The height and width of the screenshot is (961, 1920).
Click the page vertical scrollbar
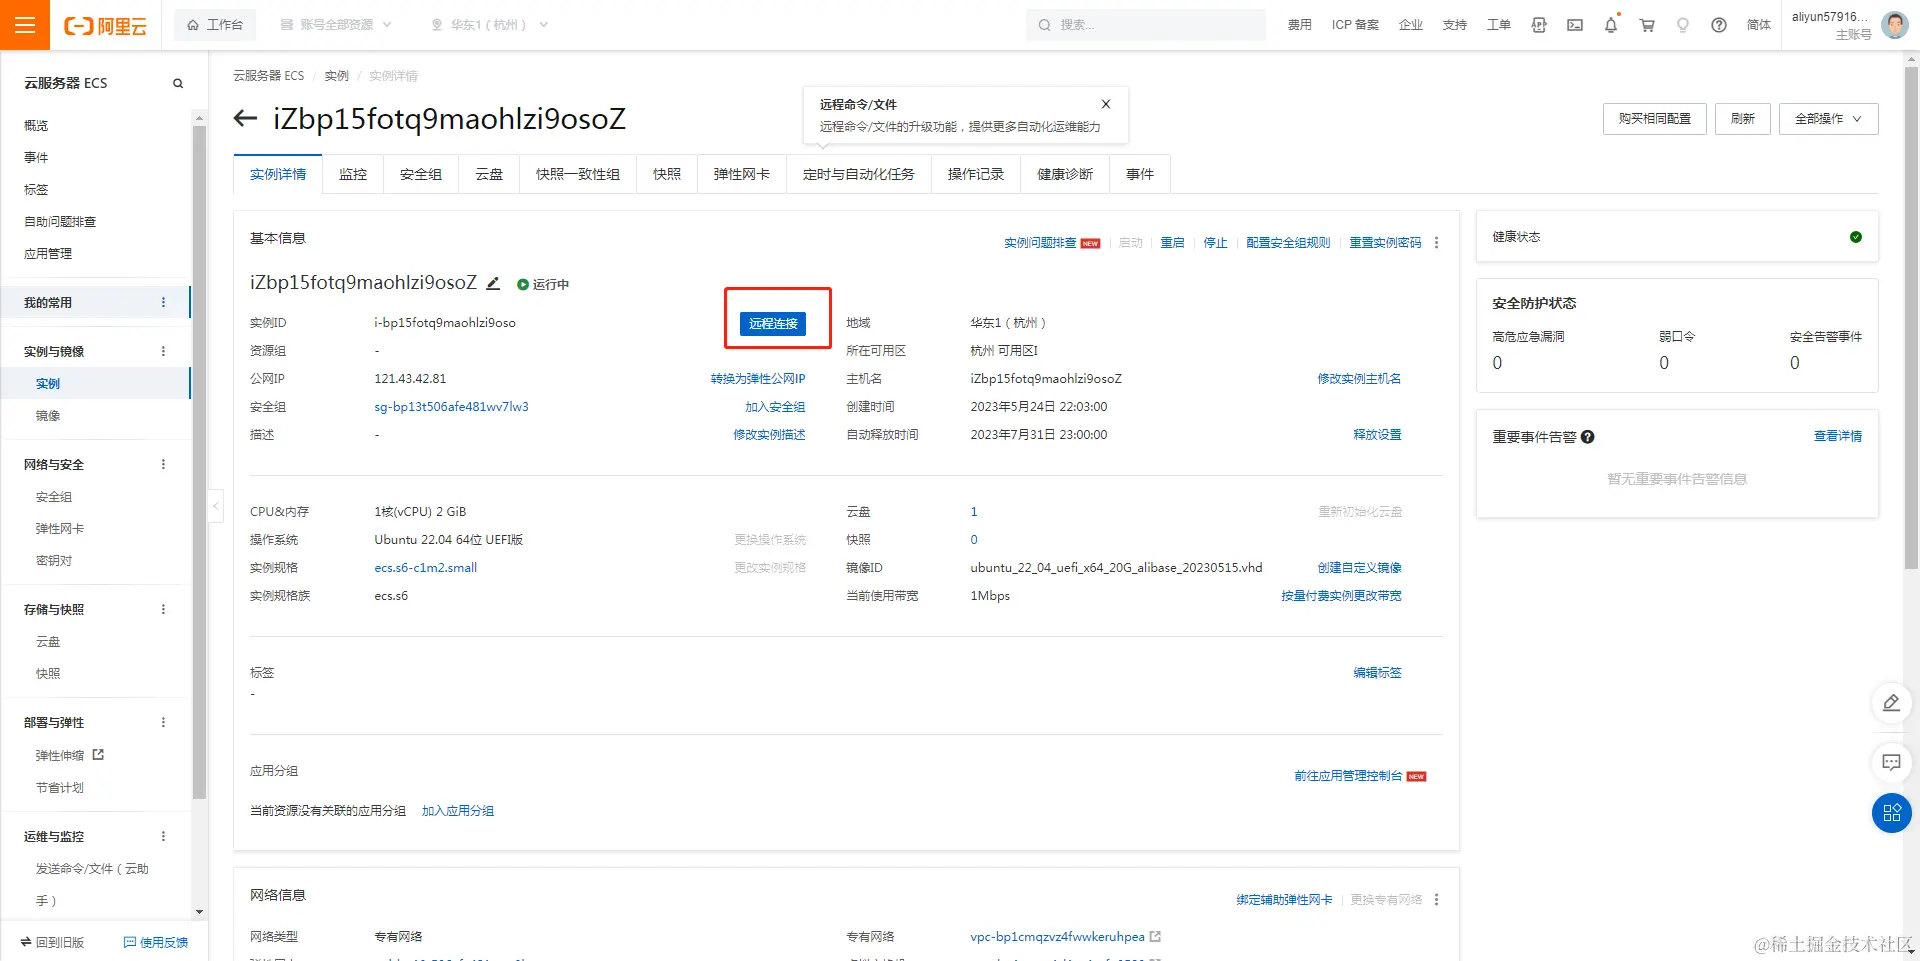1911,318
